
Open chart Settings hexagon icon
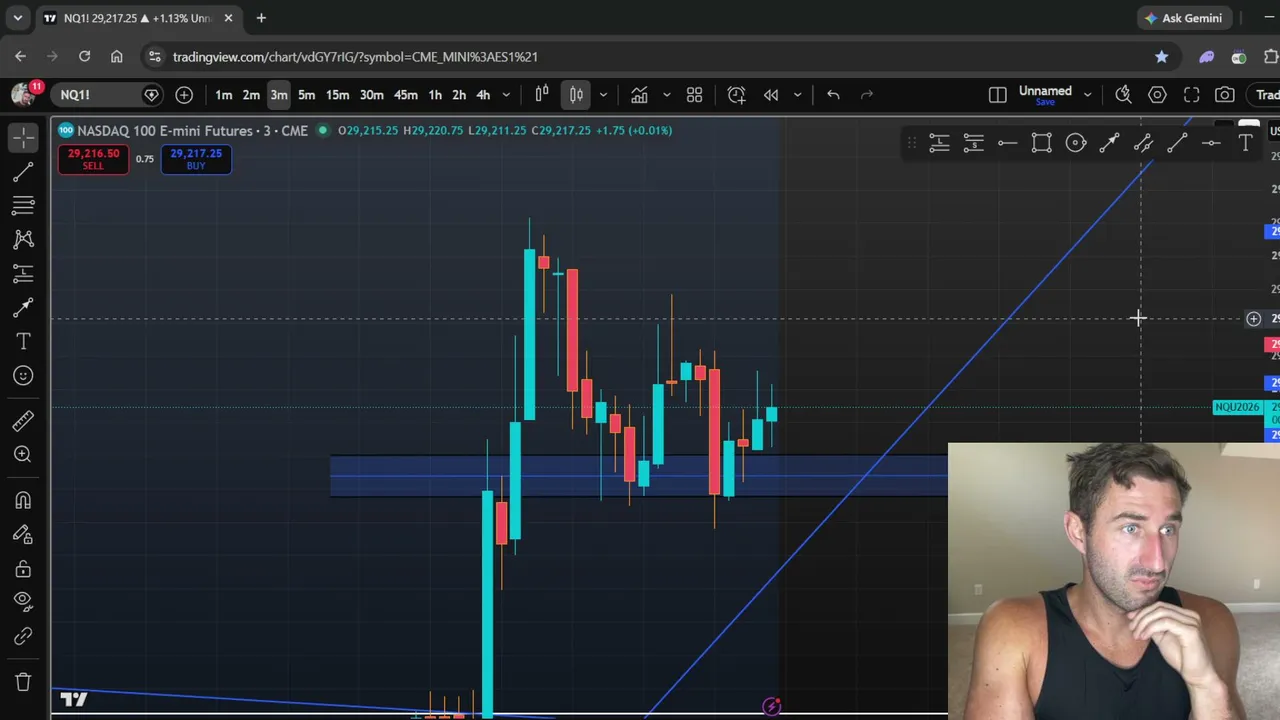pyautogui.click(x=1157, y=95)
